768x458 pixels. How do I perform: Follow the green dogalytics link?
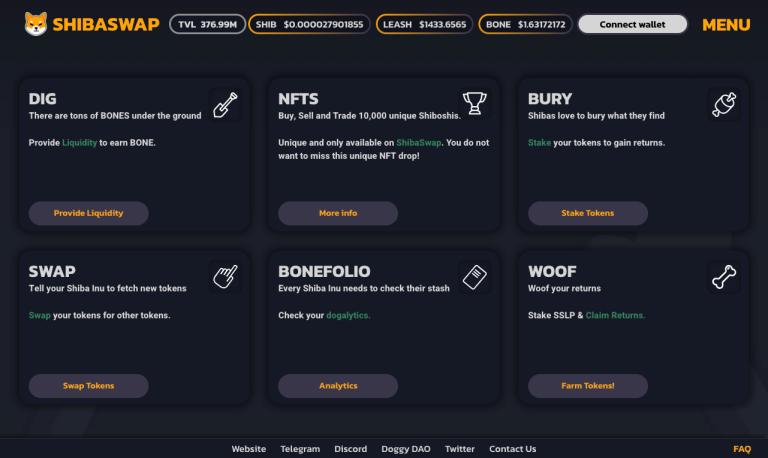(x=348, y=315)
